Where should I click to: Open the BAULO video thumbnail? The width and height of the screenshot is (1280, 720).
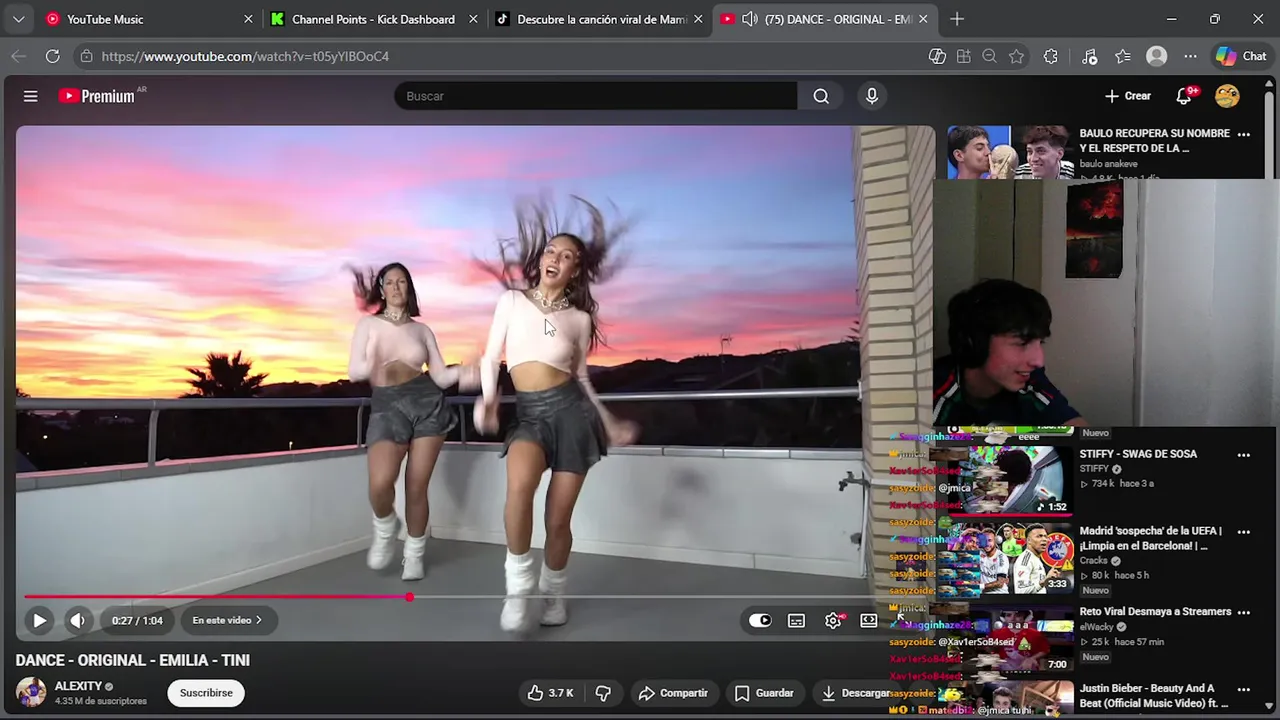[1010, 152]
